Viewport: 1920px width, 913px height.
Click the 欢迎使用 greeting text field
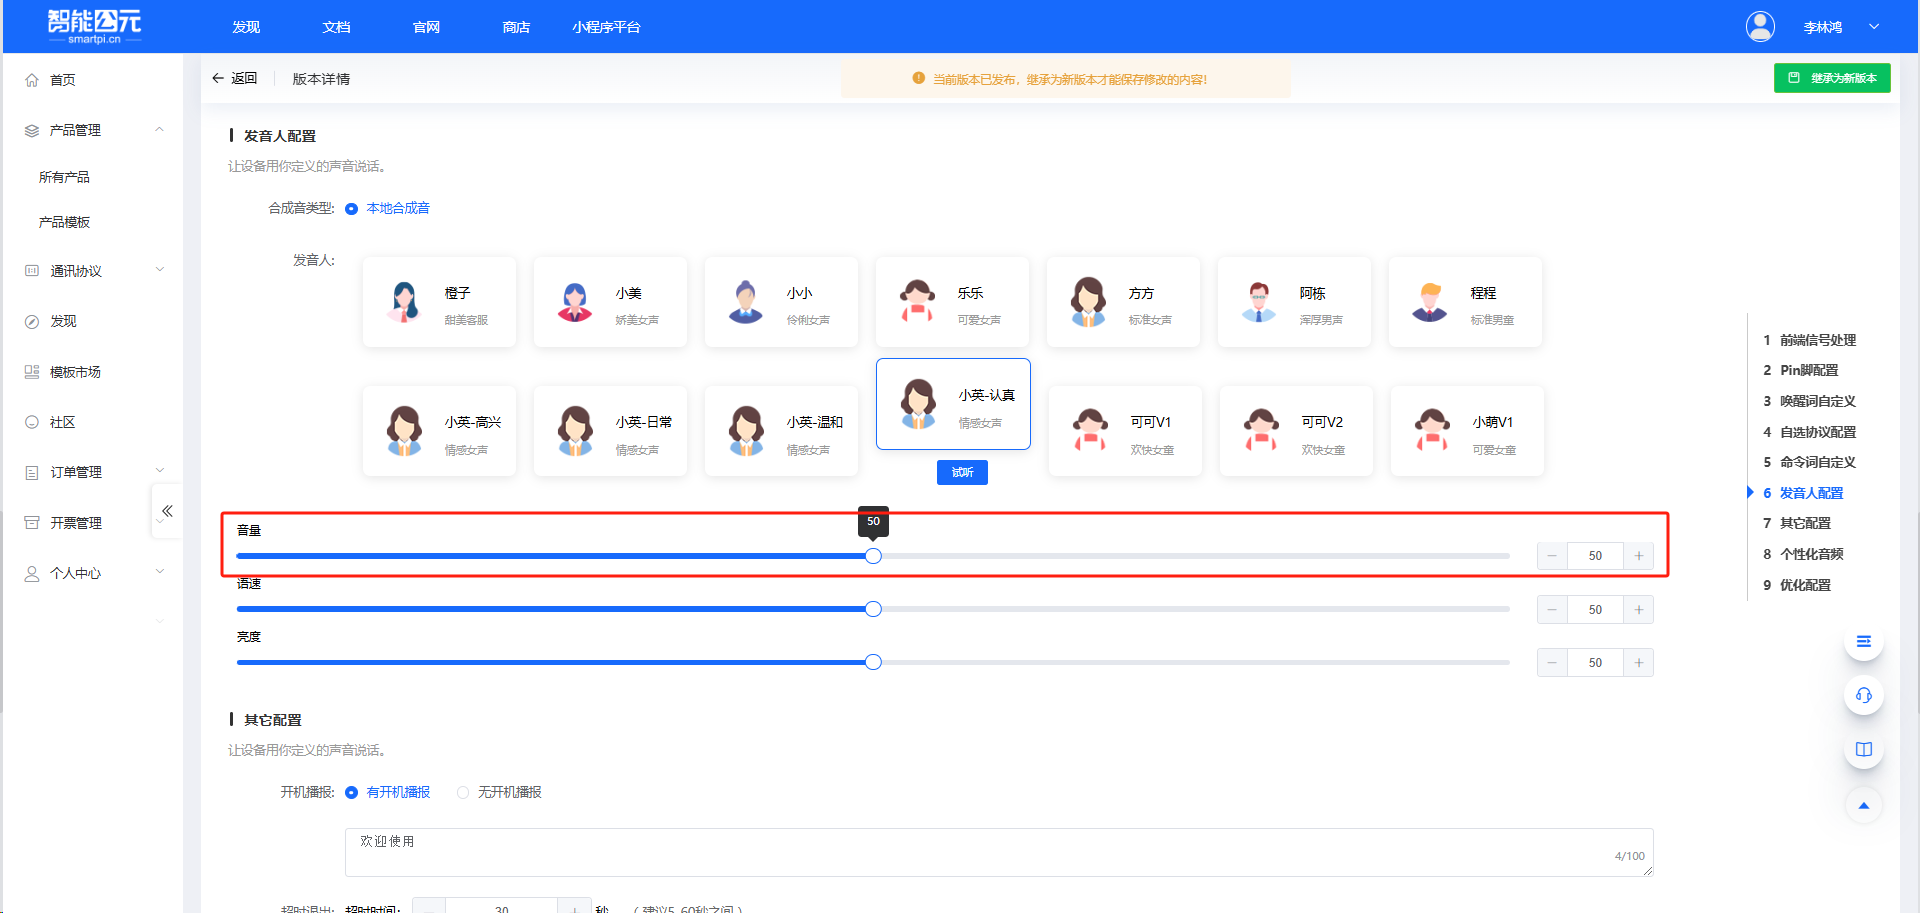(998, 852)
